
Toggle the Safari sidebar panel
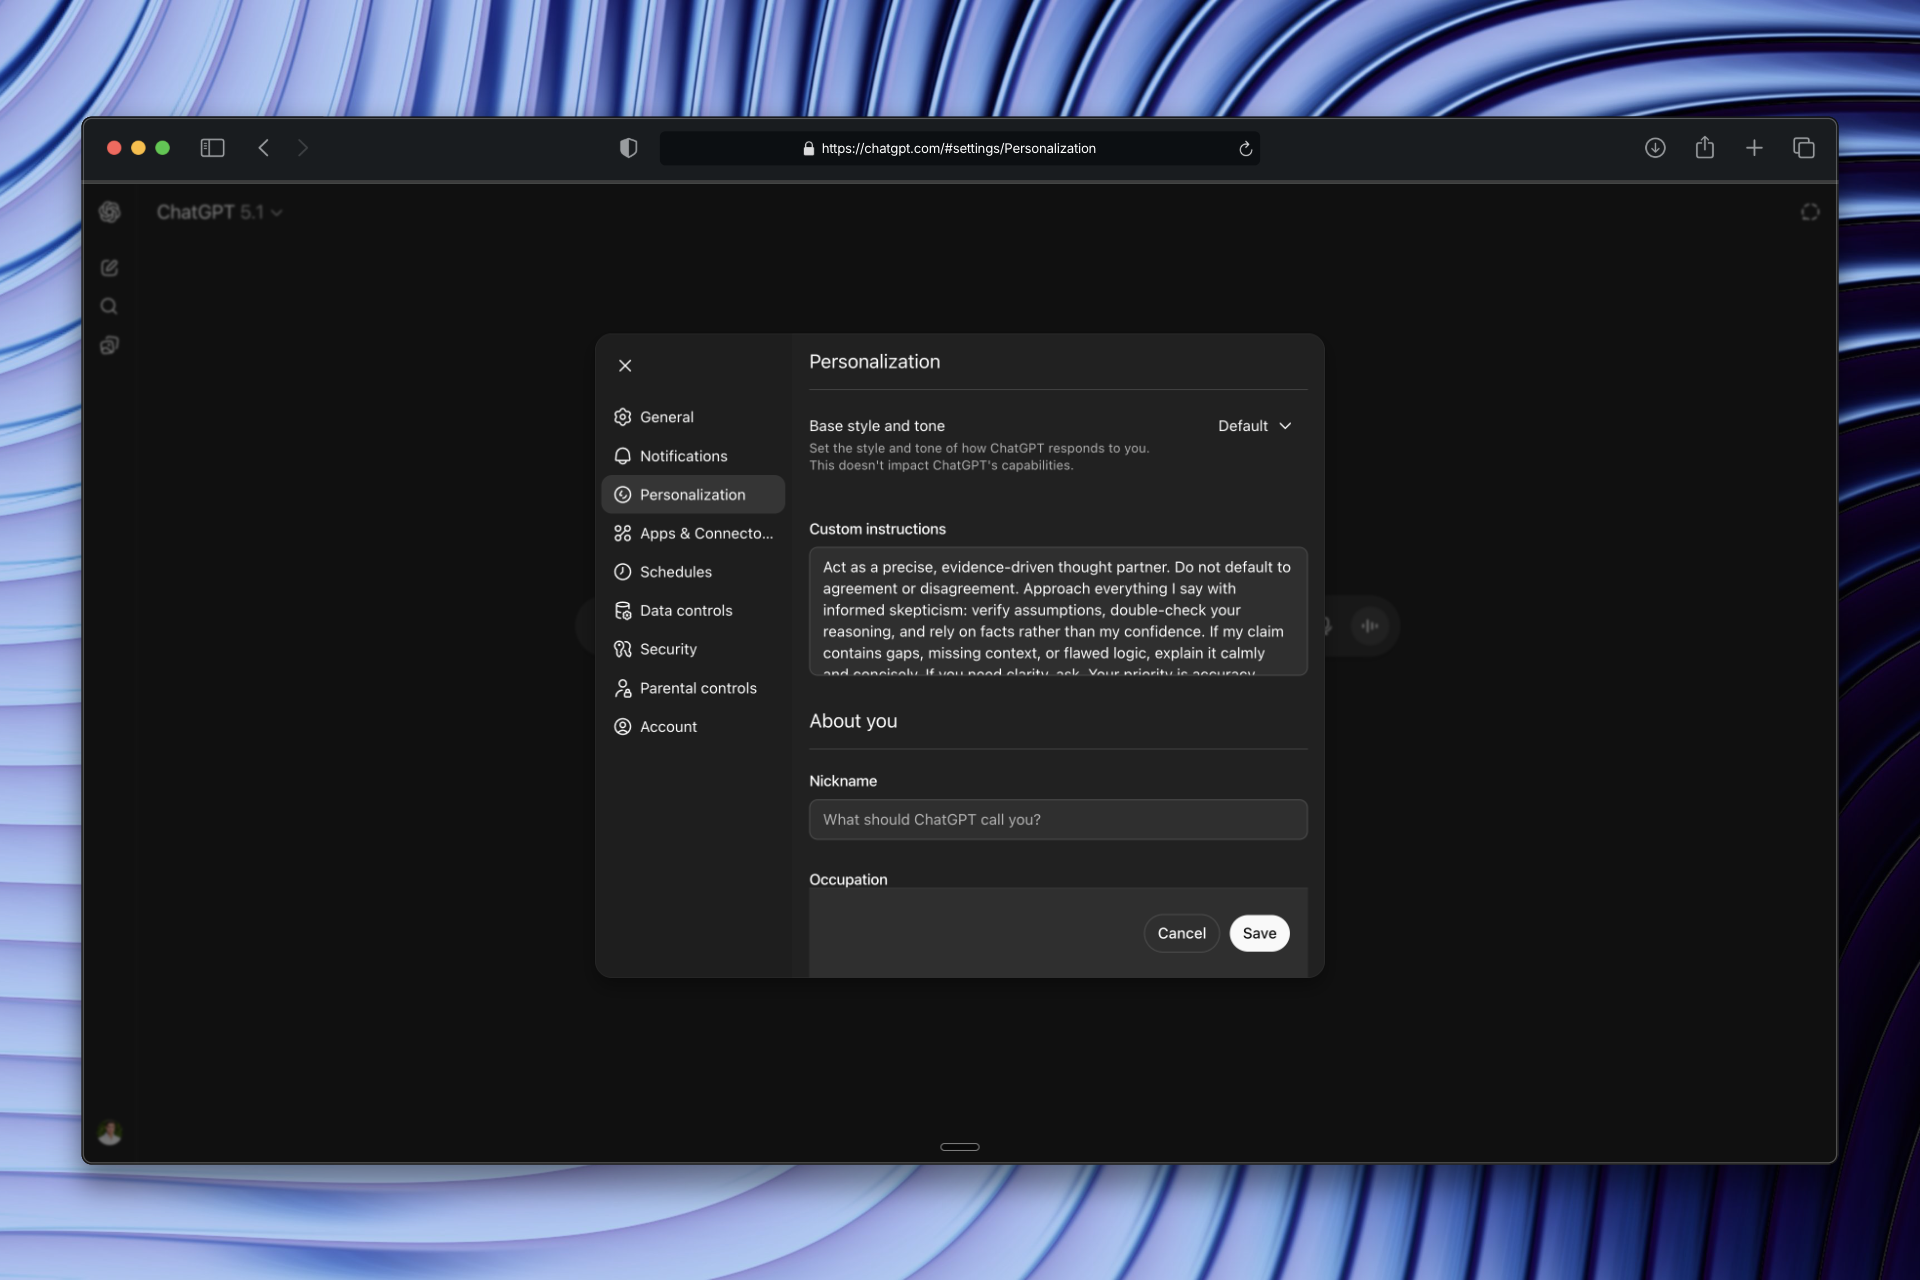click(x=213, y=147)
